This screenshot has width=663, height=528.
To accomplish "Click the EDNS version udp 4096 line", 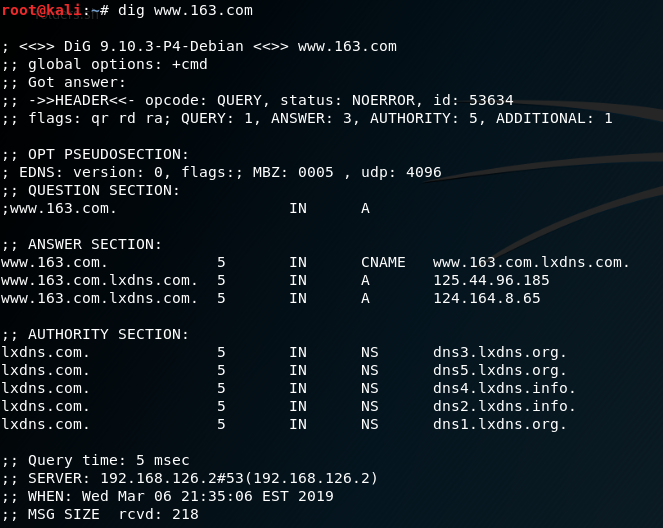I will [221, 172].
